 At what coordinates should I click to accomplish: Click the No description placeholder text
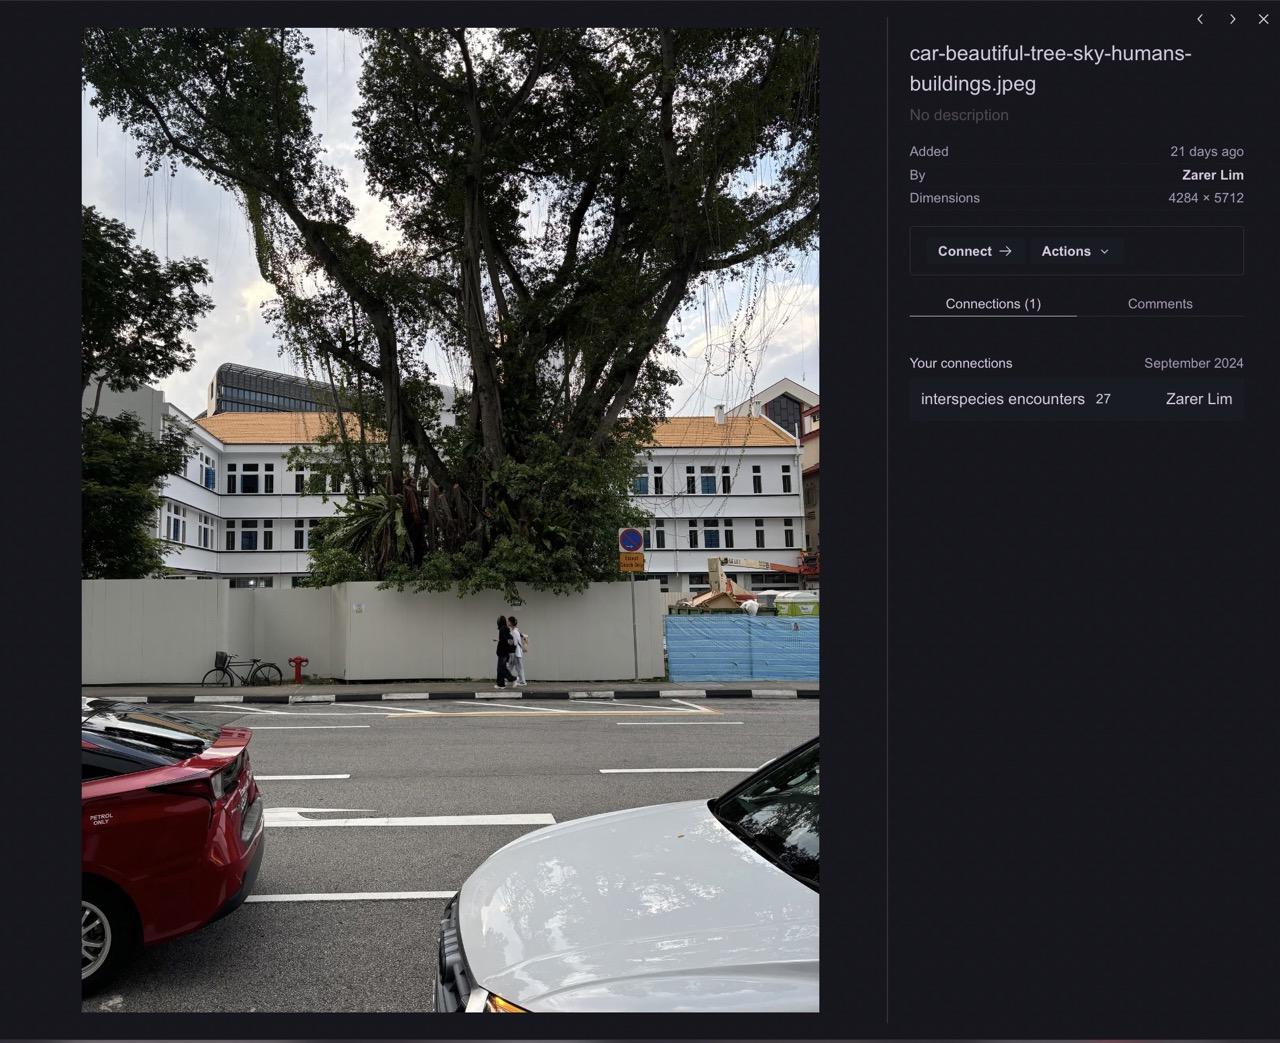pos(958,115)
